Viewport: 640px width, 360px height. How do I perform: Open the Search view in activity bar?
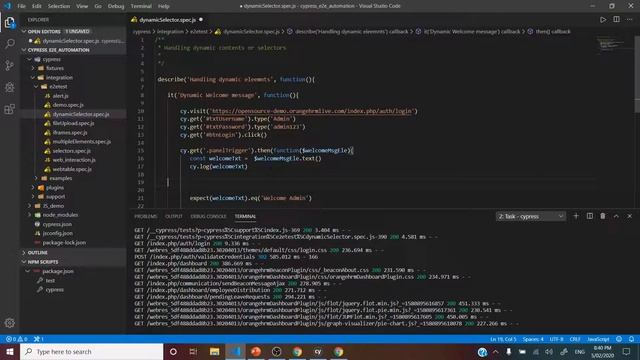10,44
